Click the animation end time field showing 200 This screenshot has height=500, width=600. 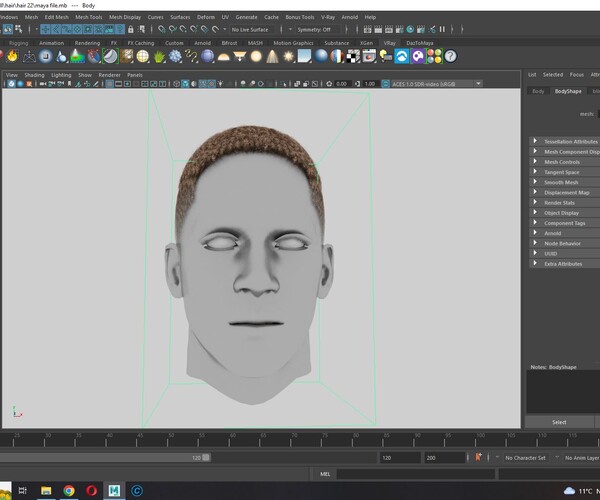(444, 458)
